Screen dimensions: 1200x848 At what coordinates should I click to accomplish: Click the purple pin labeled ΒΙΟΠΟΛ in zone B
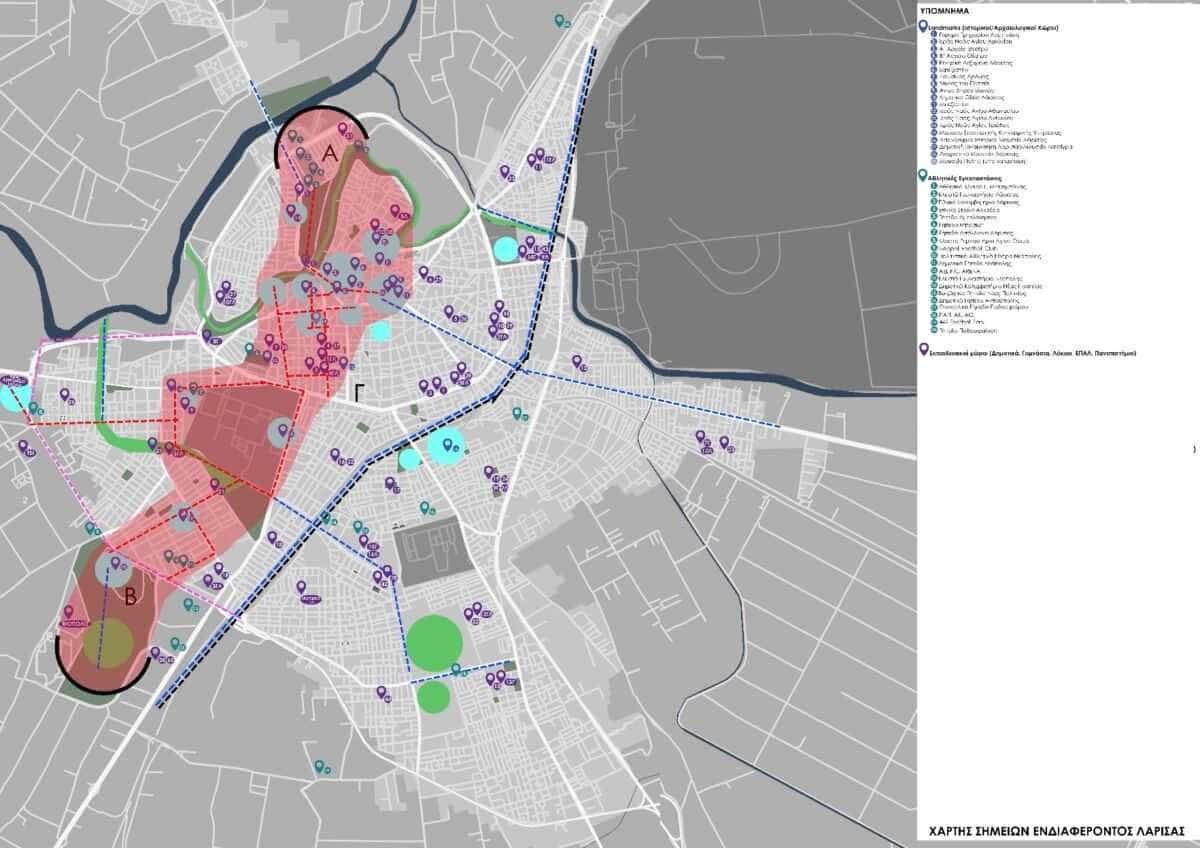pyautogui.click(x=68, y=612)
